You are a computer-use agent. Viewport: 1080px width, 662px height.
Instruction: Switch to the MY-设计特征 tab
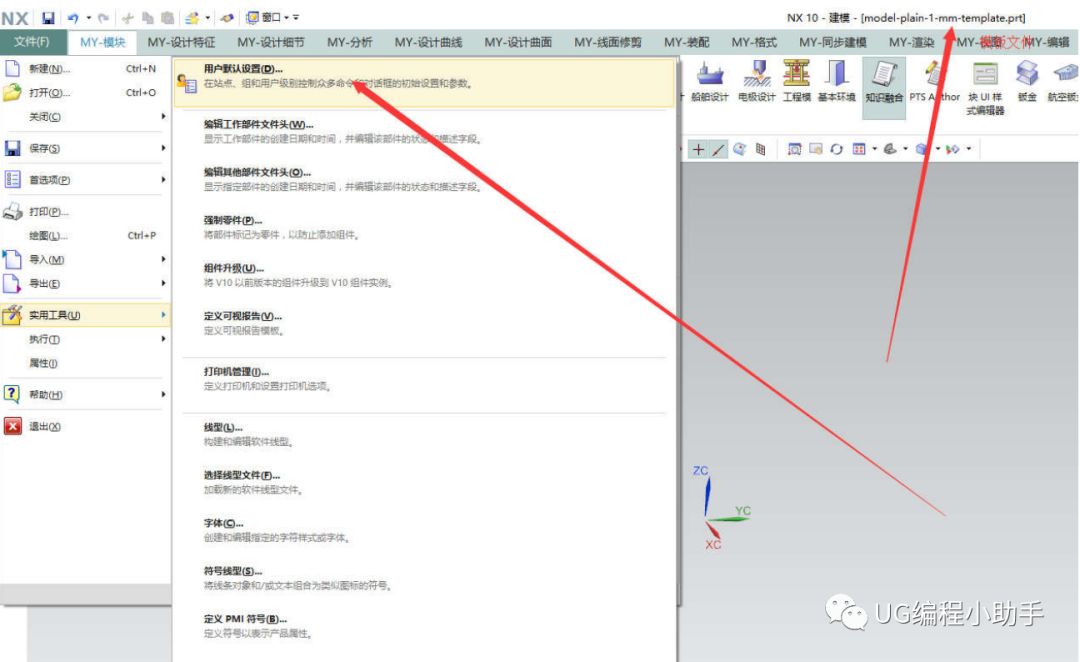pyautogui.click(x=181, y=42)
